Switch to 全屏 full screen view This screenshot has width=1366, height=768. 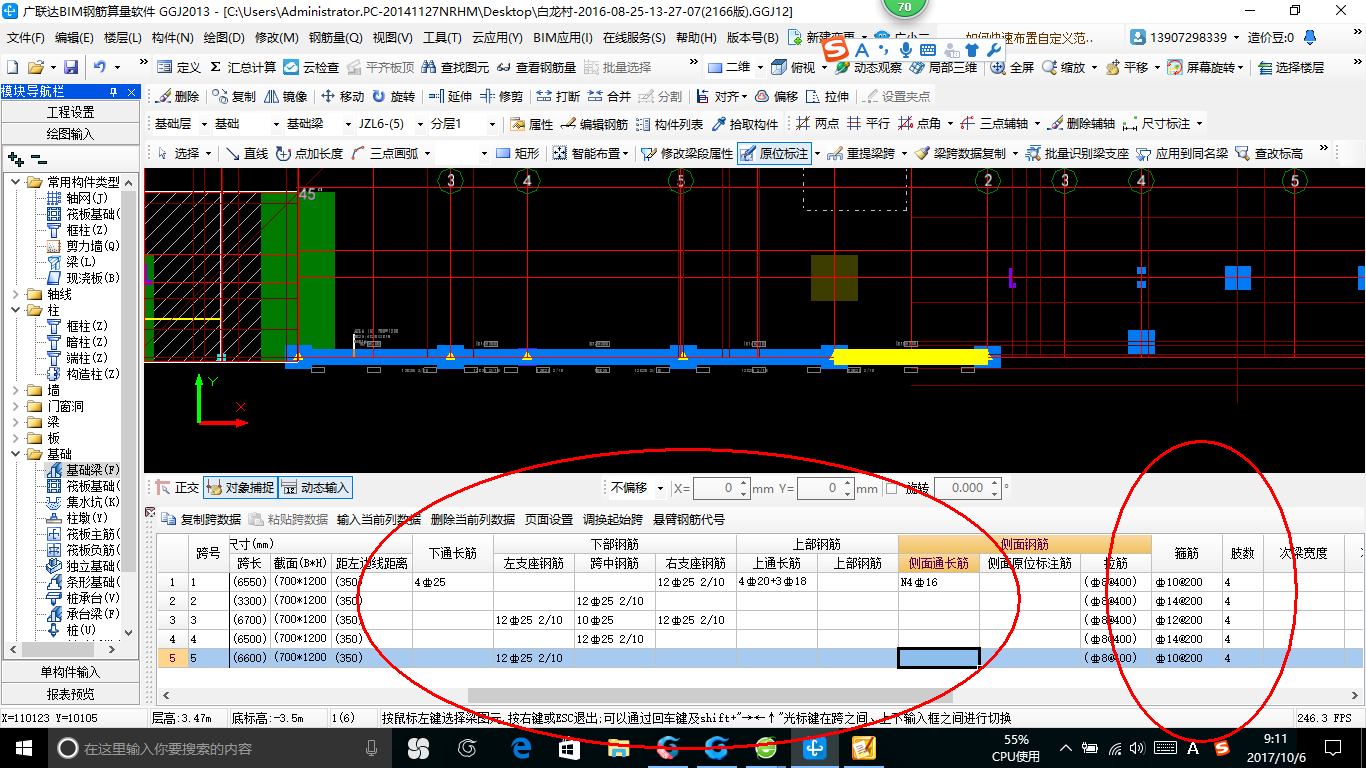click(x=1012, y=68)
